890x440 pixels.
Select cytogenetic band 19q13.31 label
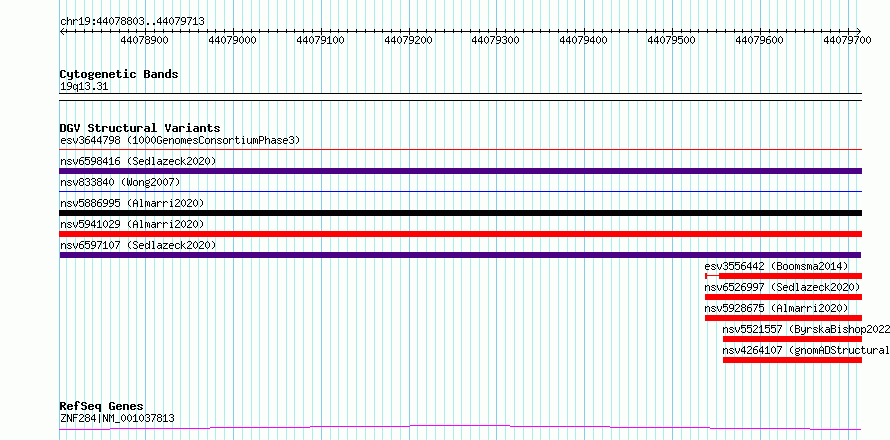[x=84, y=87]
